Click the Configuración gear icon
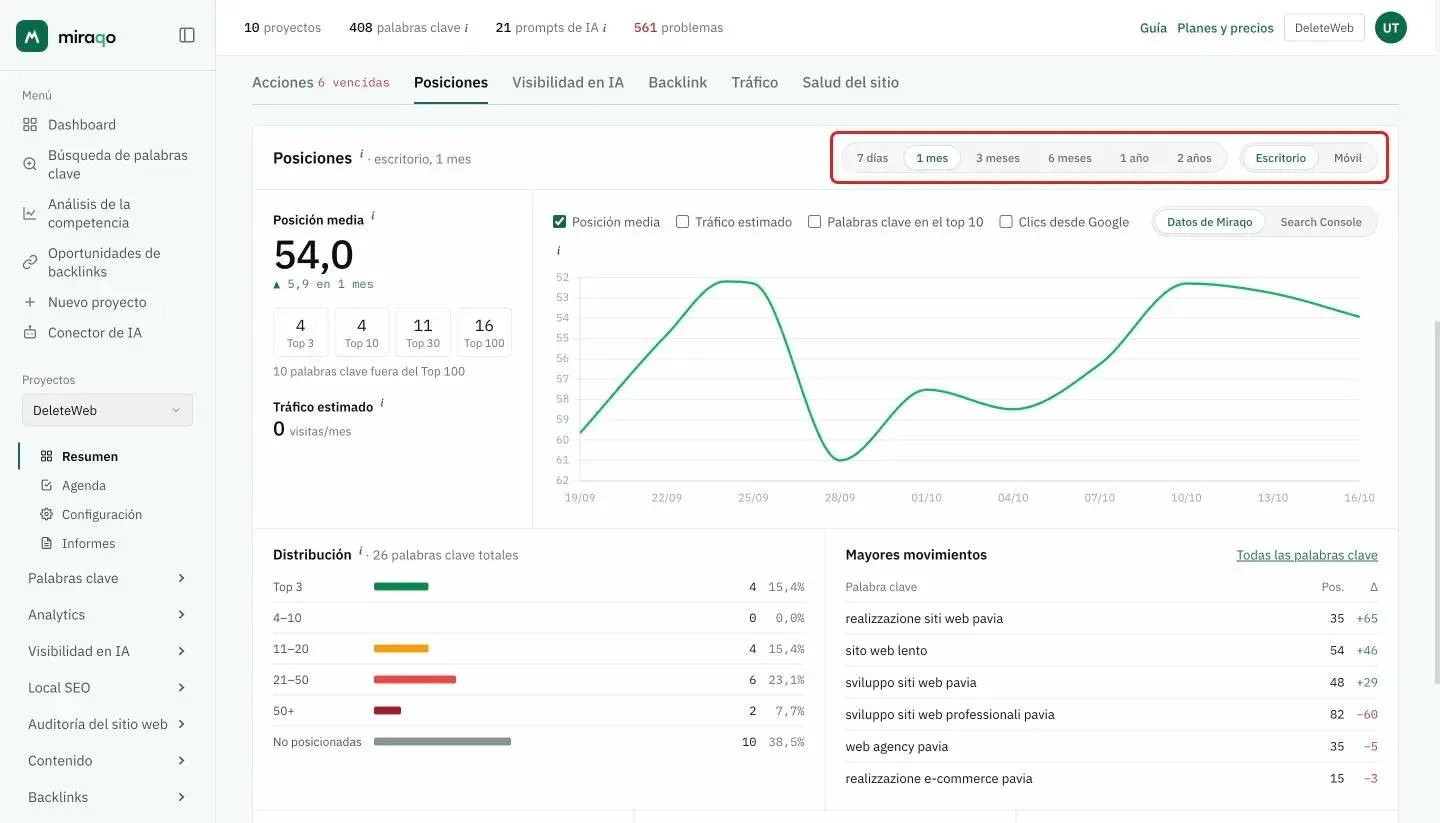The width and height of the screenshot is (1440, 823). 46,514
